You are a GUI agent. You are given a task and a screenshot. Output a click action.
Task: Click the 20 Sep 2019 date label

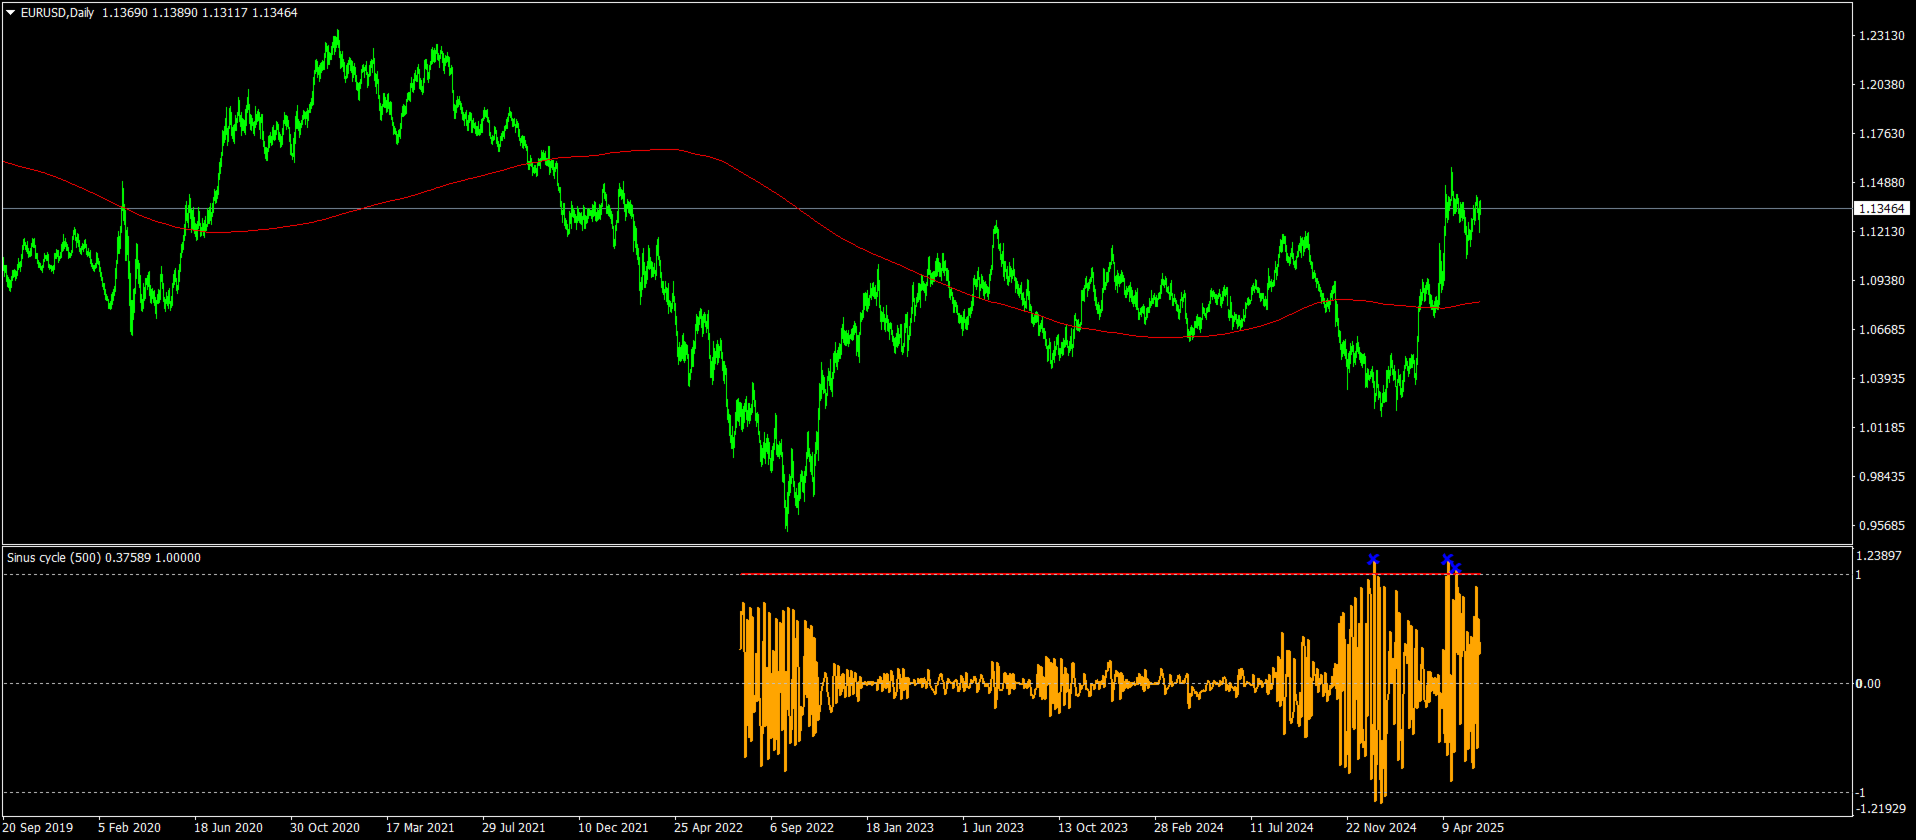(x=38, y=828)
